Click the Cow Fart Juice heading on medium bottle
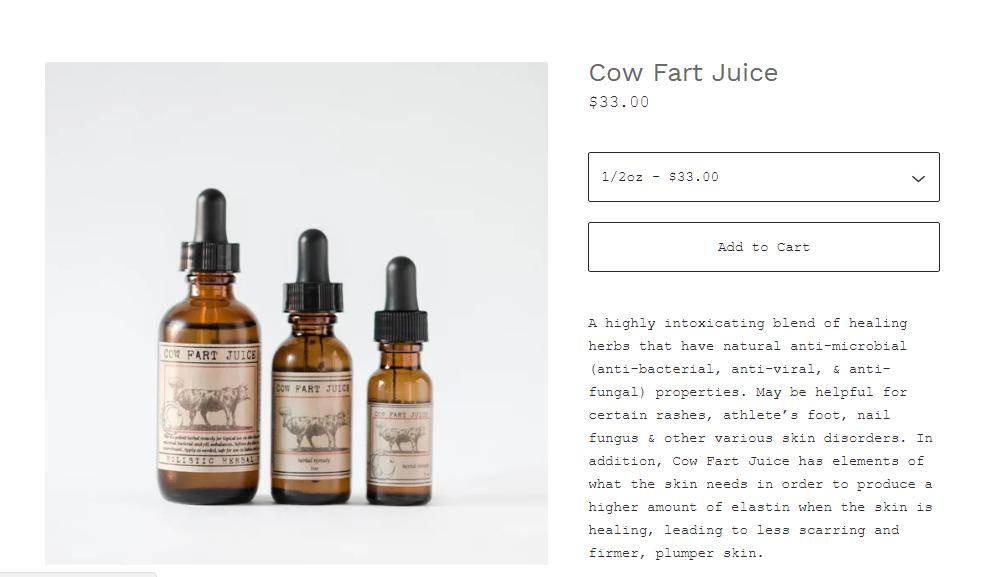Screen dimensions: 981x577 (312, 388)
